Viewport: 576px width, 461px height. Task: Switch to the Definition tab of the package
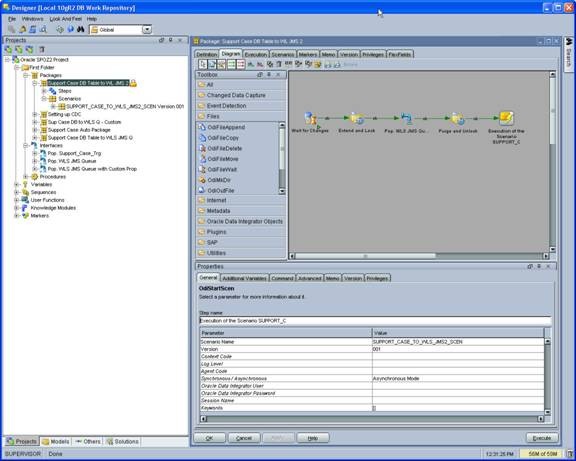(206, 54)
